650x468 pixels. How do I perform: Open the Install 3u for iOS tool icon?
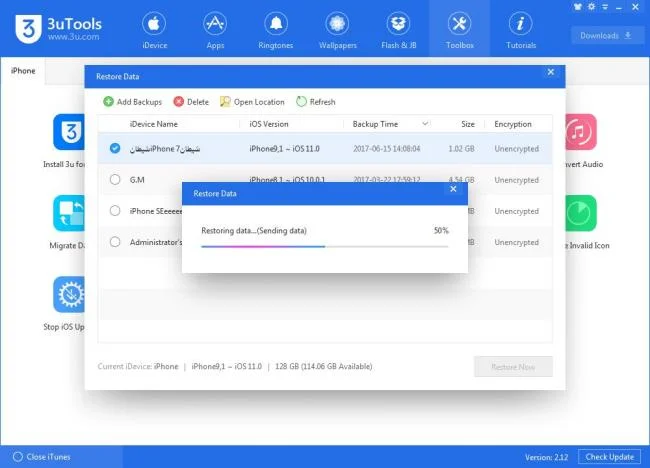point(69,132)
